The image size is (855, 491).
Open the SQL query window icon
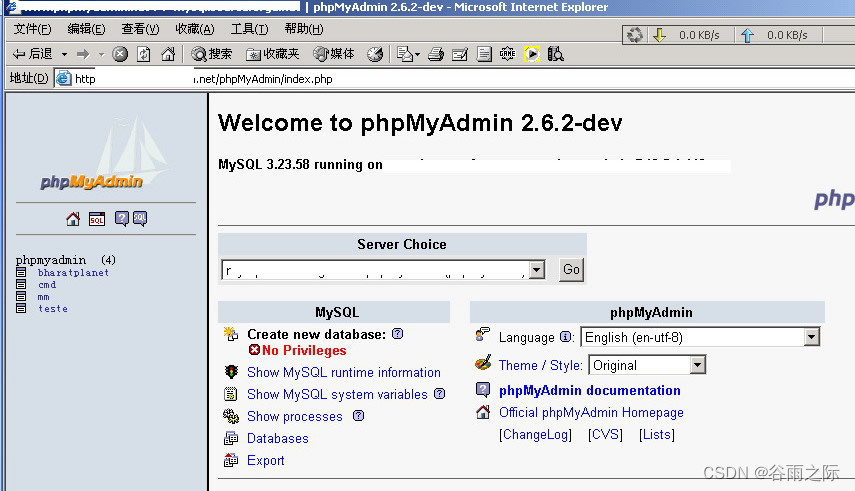click(97, 219)
